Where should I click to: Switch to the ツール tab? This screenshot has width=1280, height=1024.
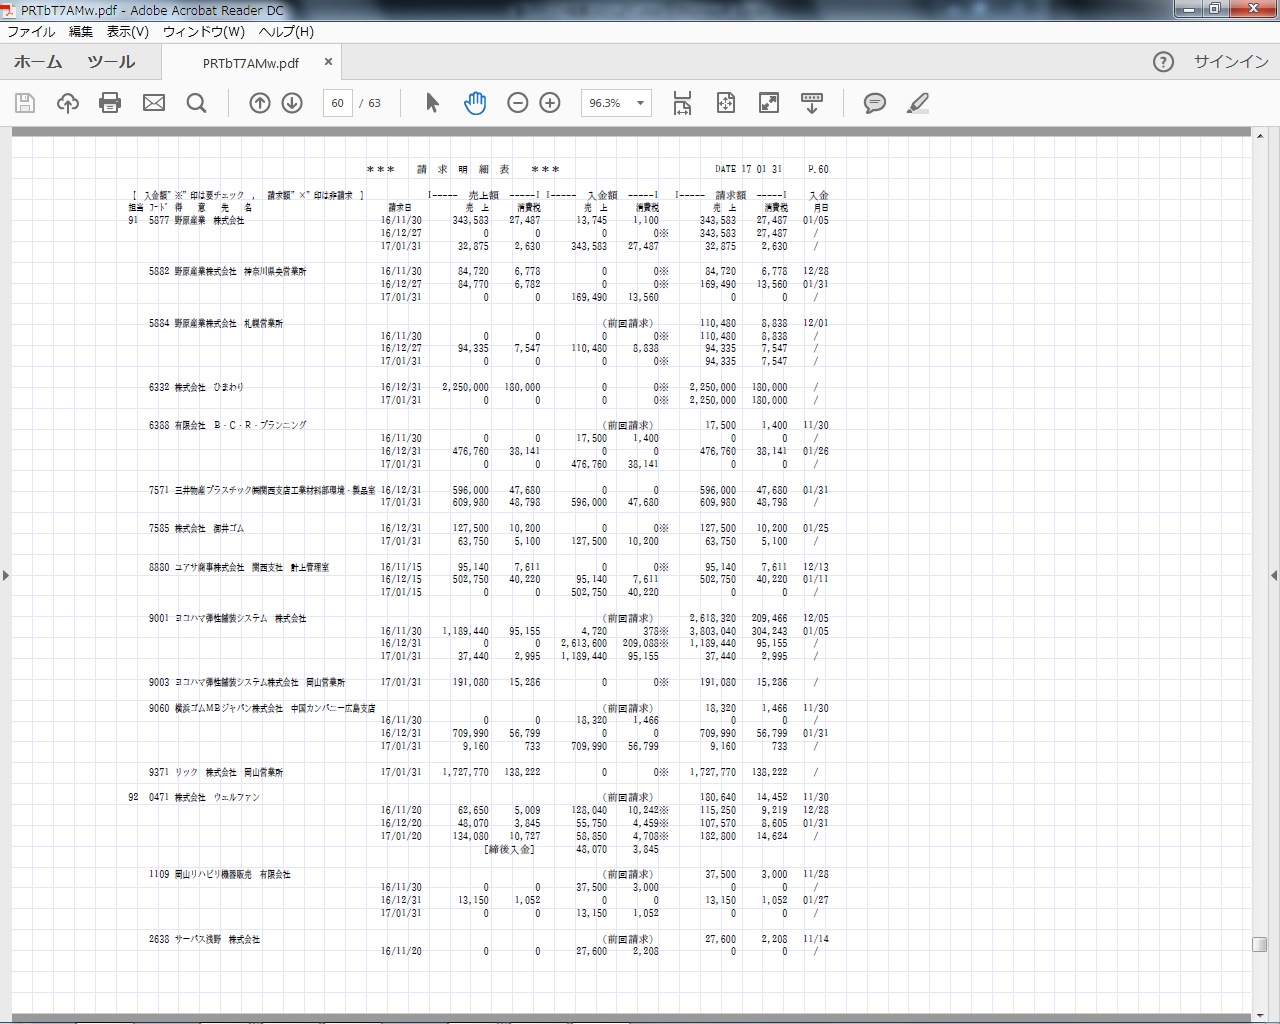pyautogui.click(x=111, y=62)
